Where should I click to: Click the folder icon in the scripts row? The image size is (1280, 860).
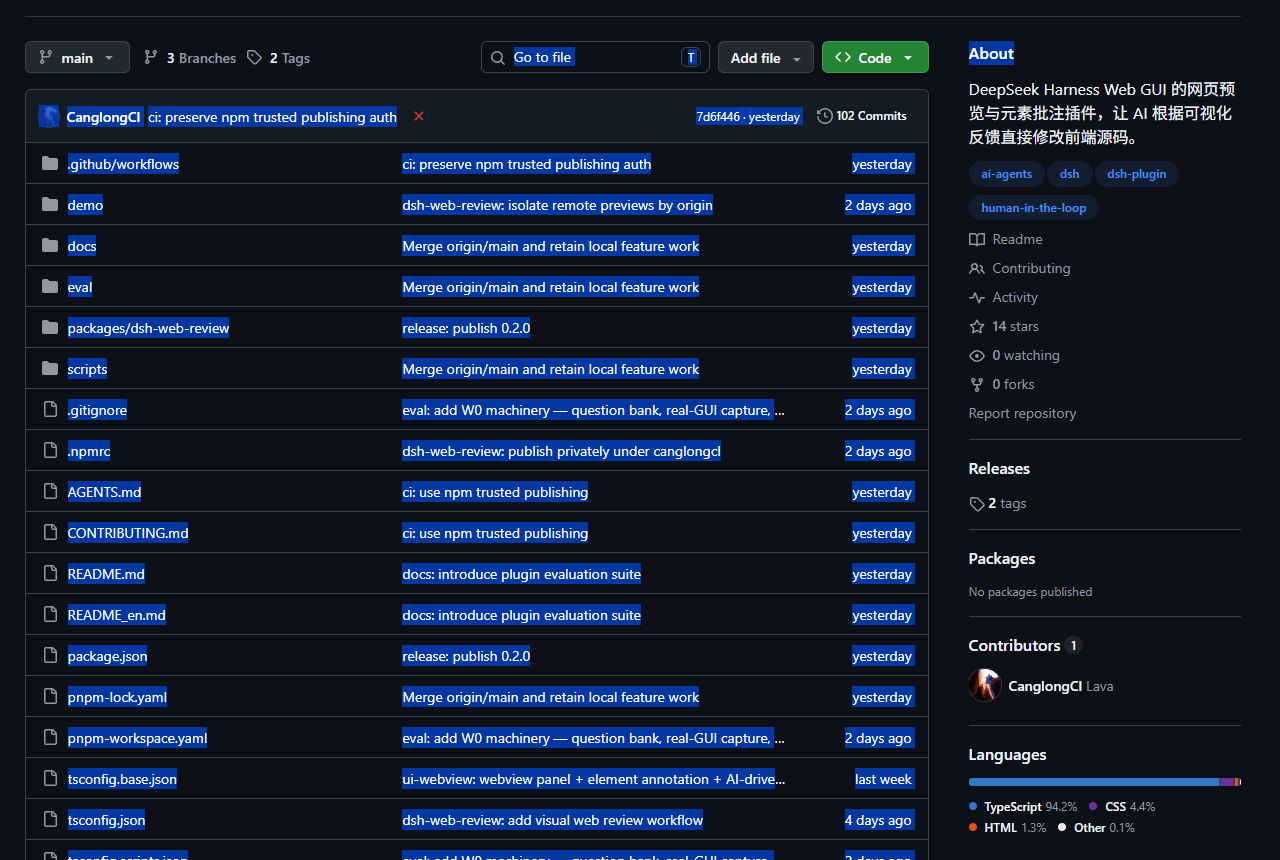(50, 369)
